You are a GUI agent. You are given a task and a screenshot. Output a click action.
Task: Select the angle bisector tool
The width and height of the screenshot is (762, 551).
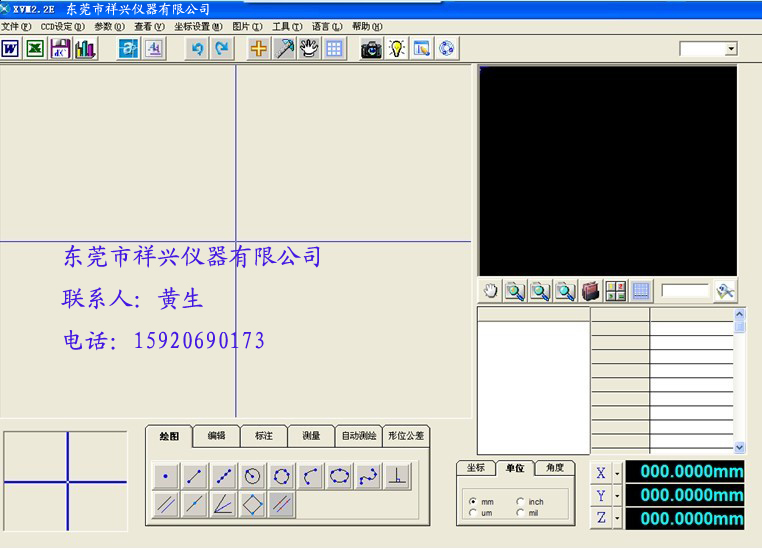224,504
